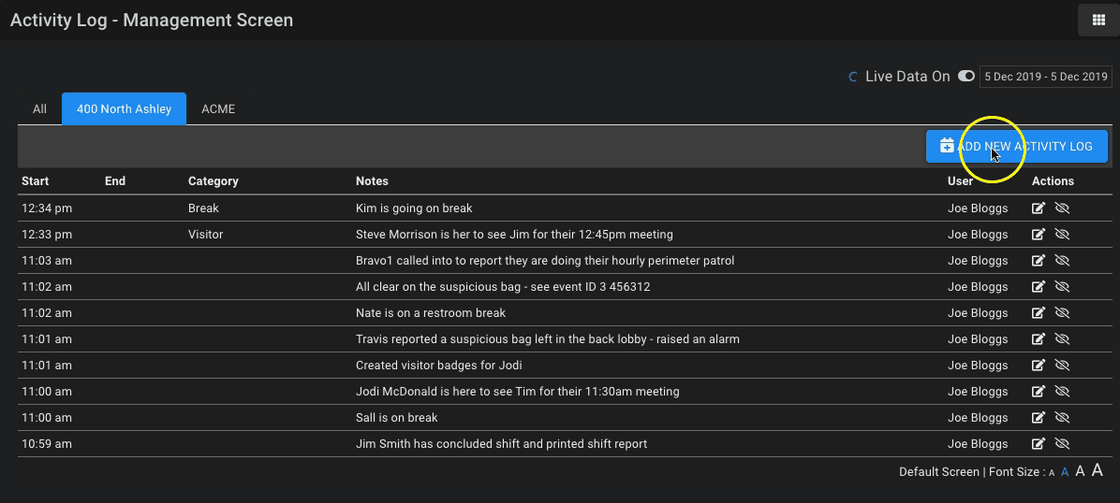The image size is (1120, 503).
Task: Sort by the Start column header
Action: 36,181
